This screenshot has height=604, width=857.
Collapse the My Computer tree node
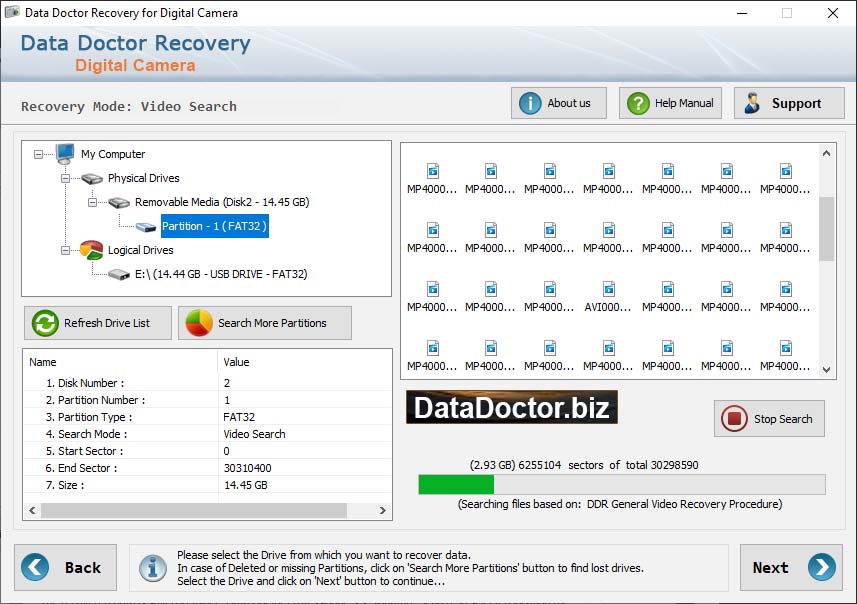[39, 154]
